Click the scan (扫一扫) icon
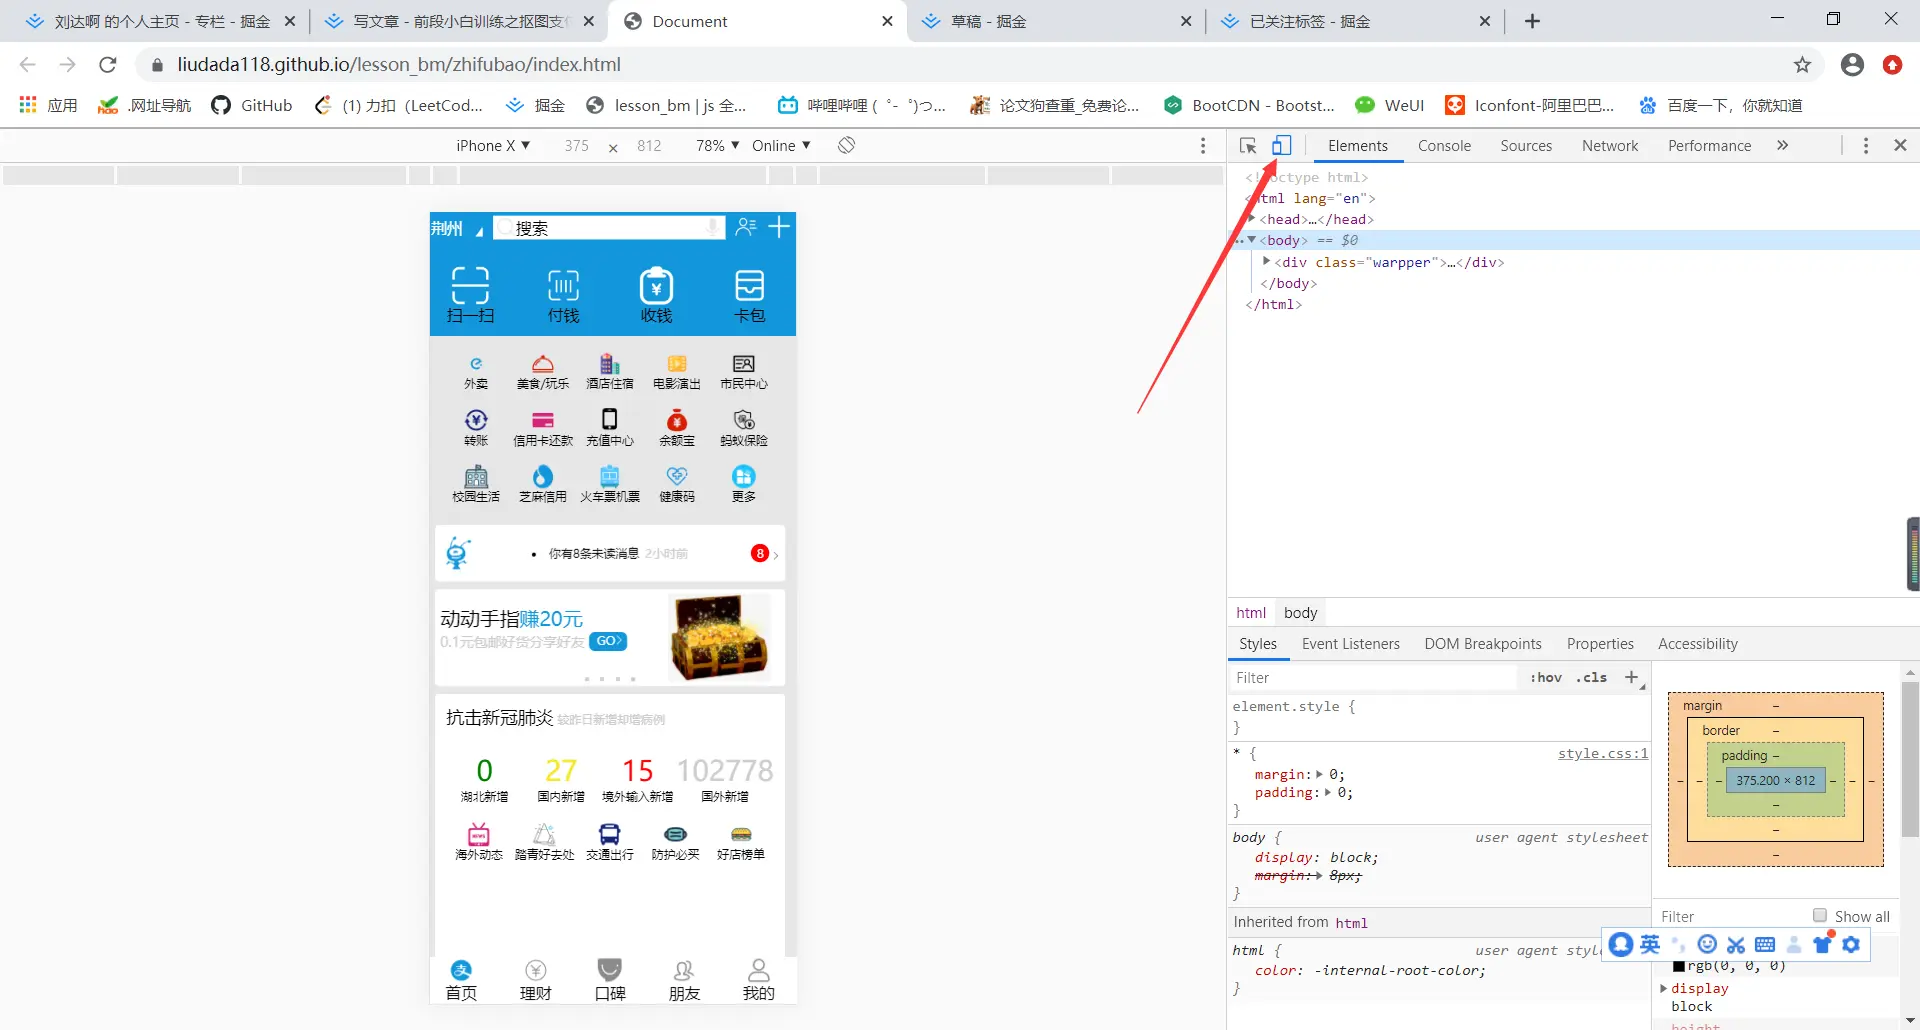Viewport: 1920px width, 1030px height. point(470,285)
